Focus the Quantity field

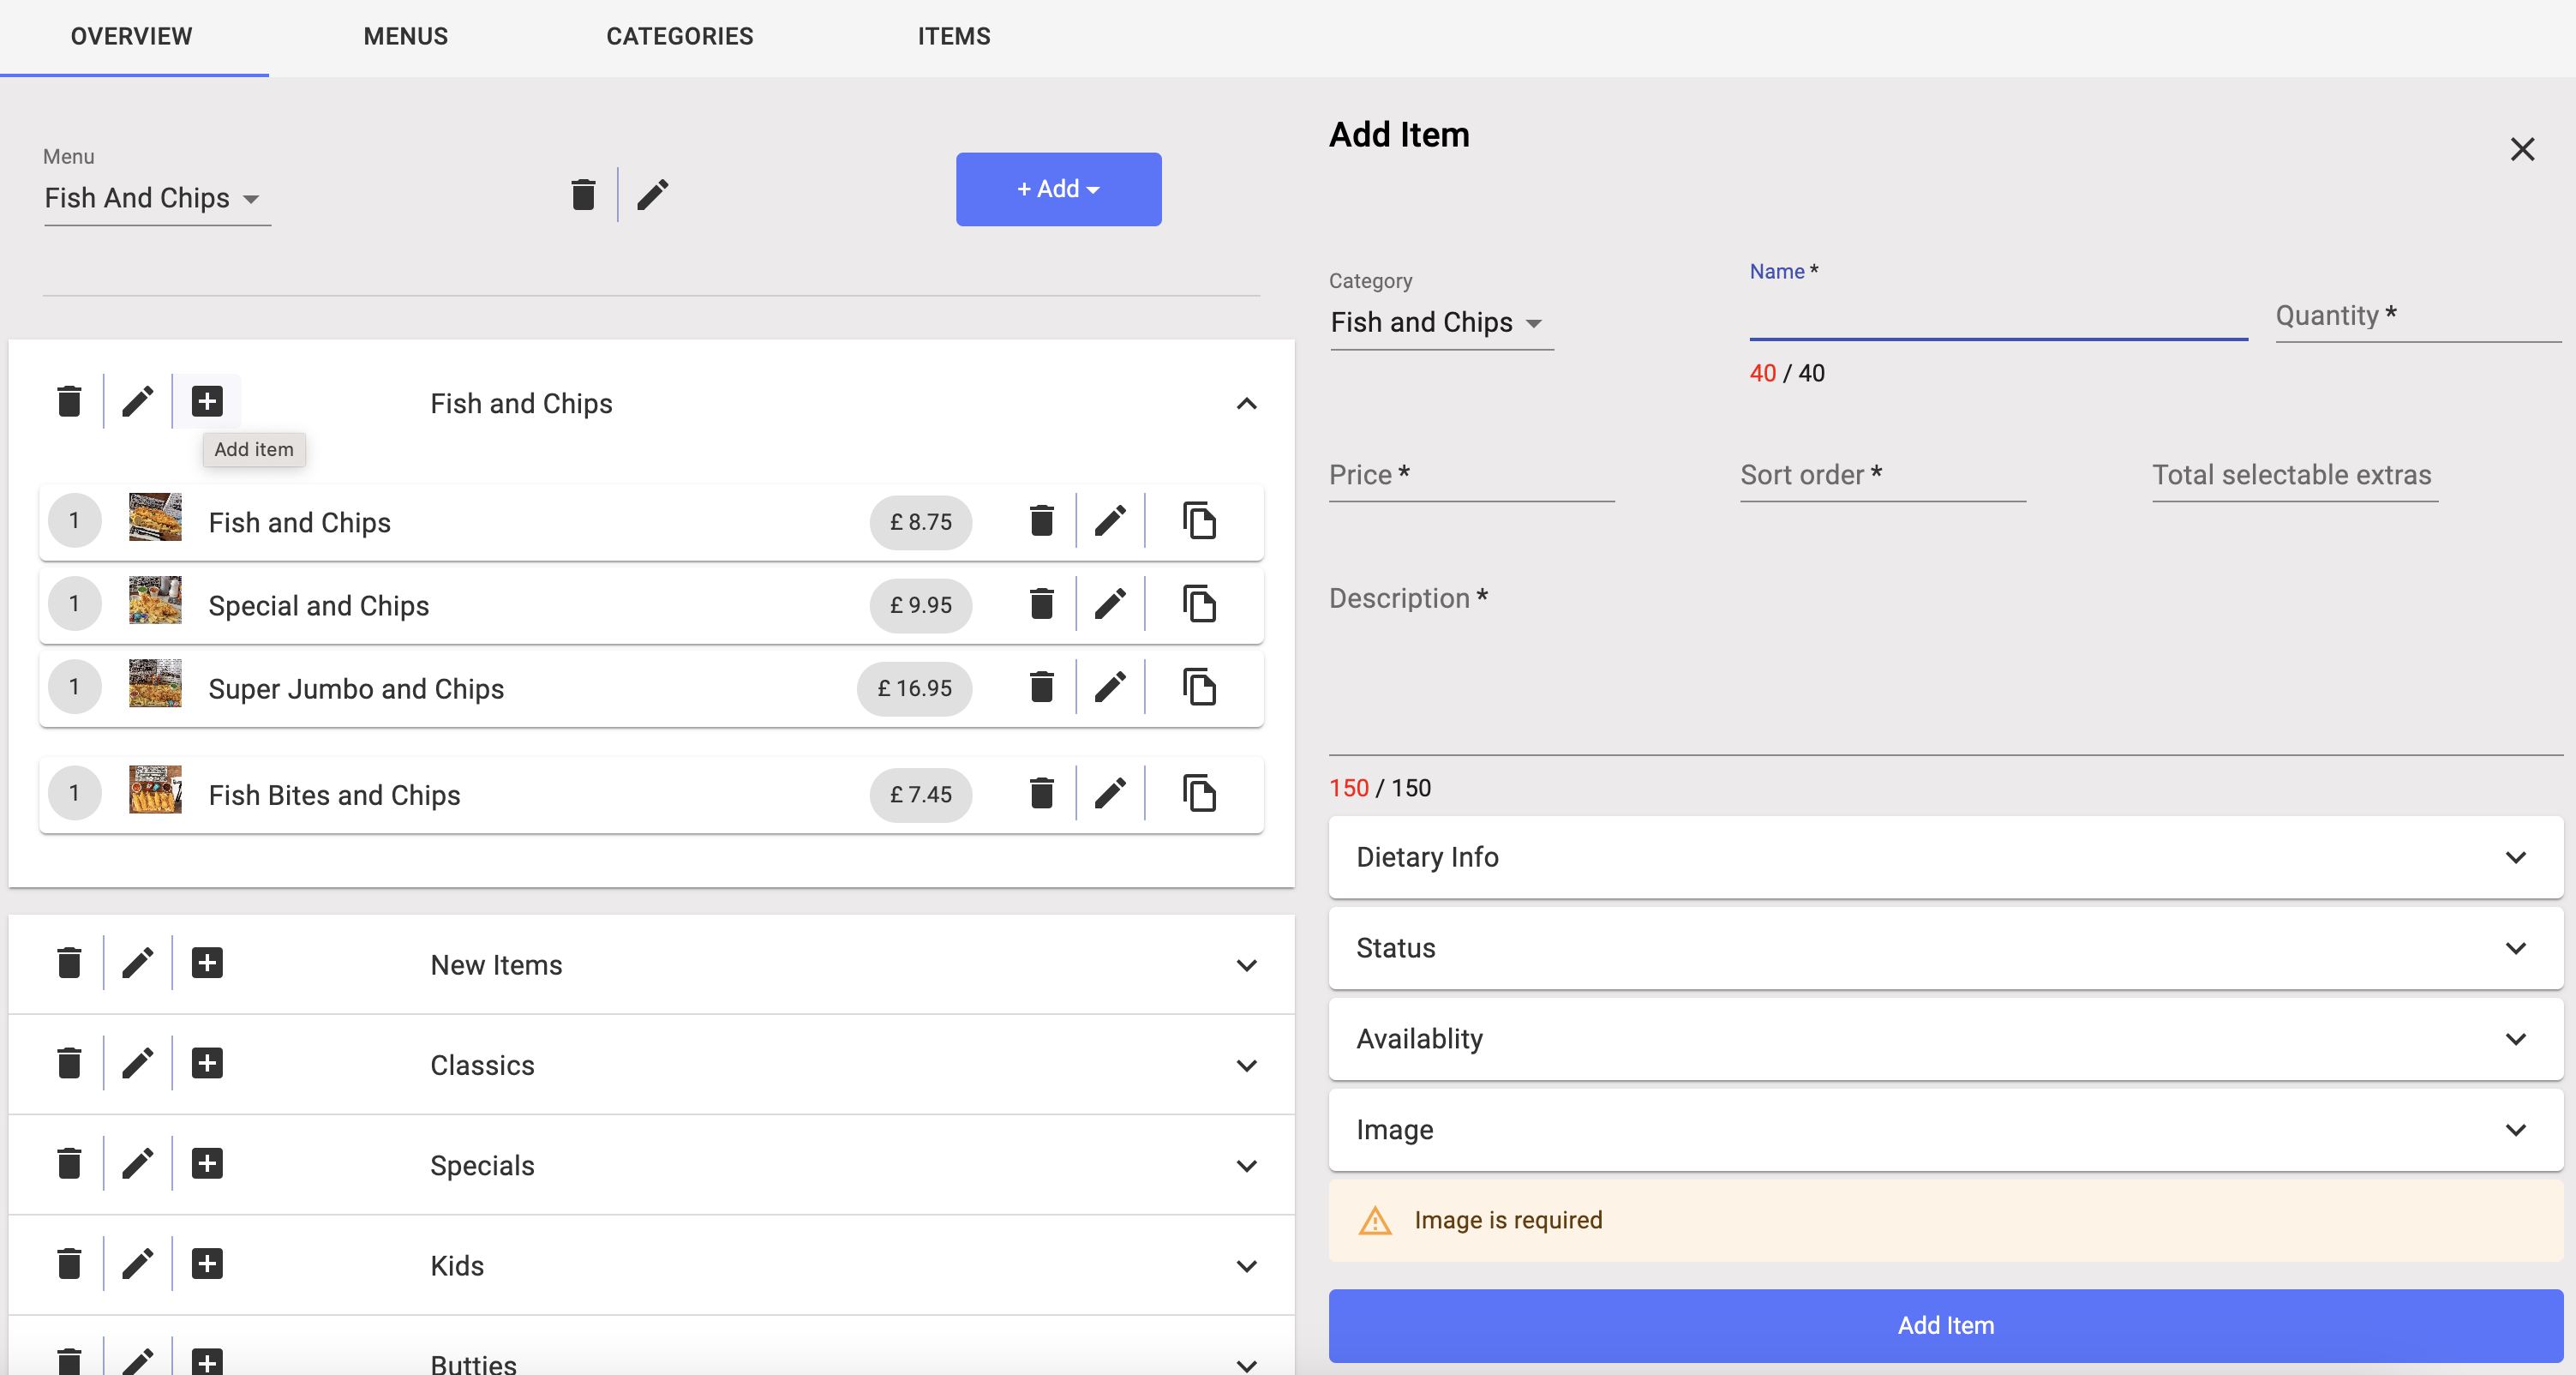click(2418, 316)
